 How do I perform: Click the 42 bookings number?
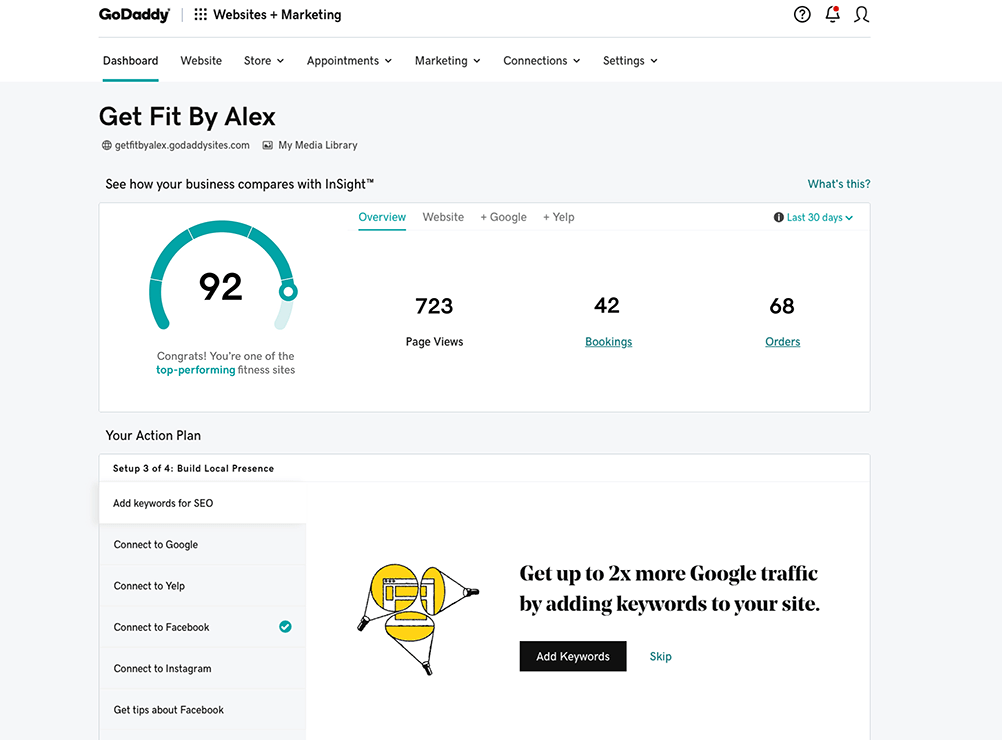tap(607, 305)
